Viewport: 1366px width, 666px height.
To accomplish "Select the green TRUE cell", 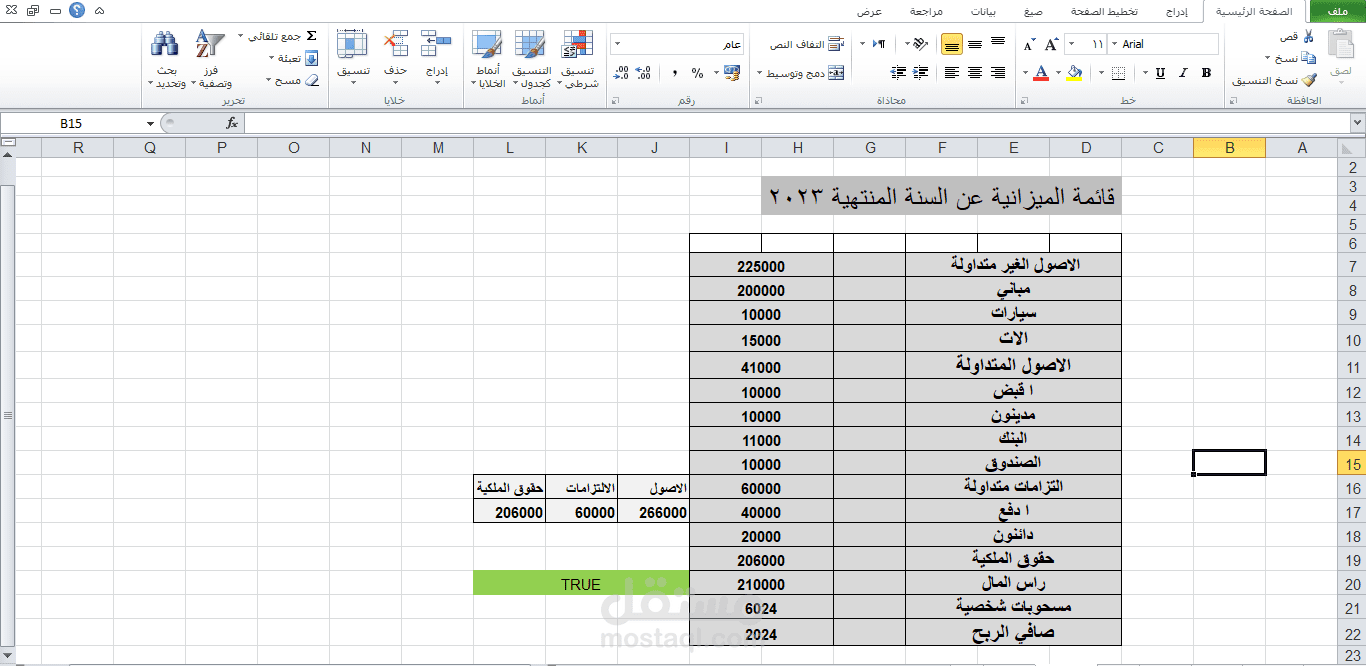I will pyautogui.click(x=581, y=584).
